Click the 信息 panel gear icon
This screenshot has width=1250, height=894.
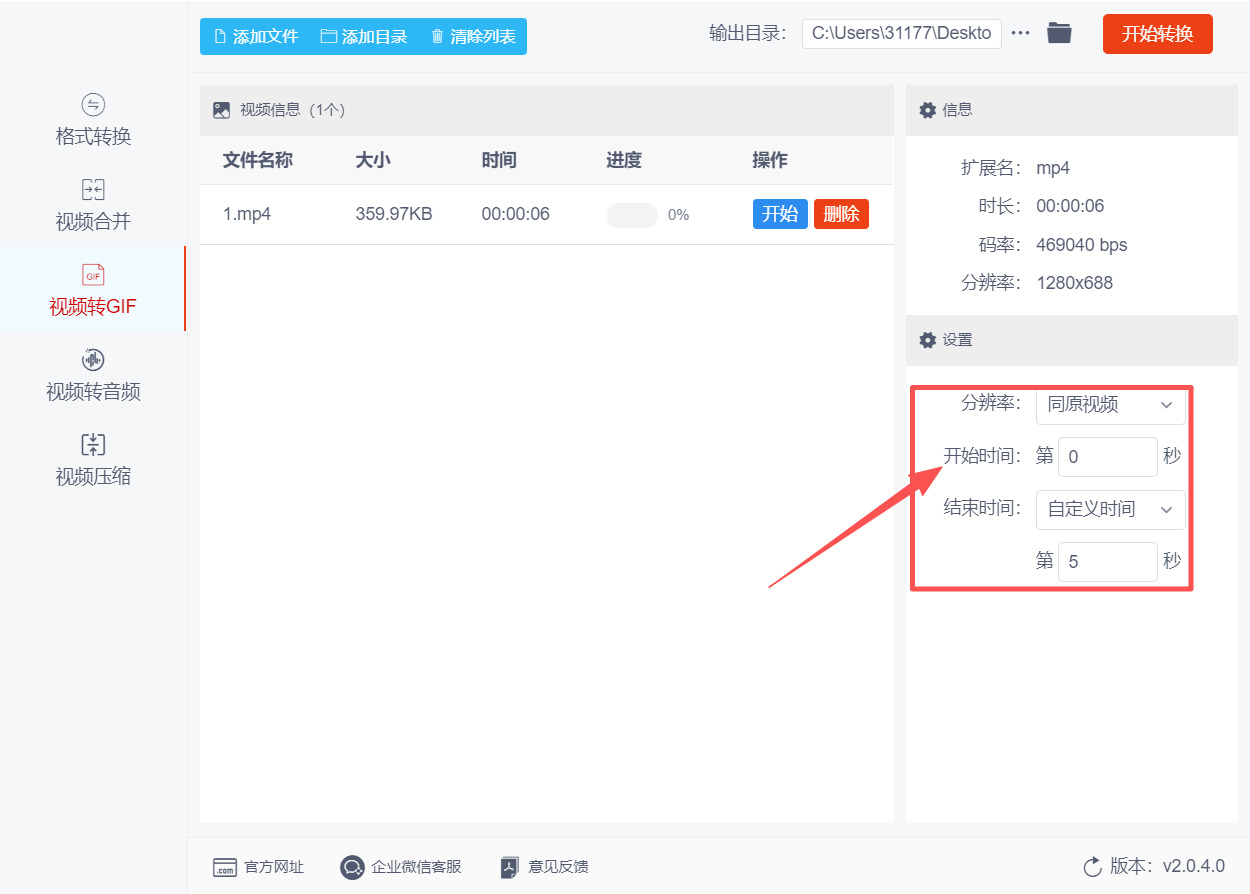pos(928,110)
